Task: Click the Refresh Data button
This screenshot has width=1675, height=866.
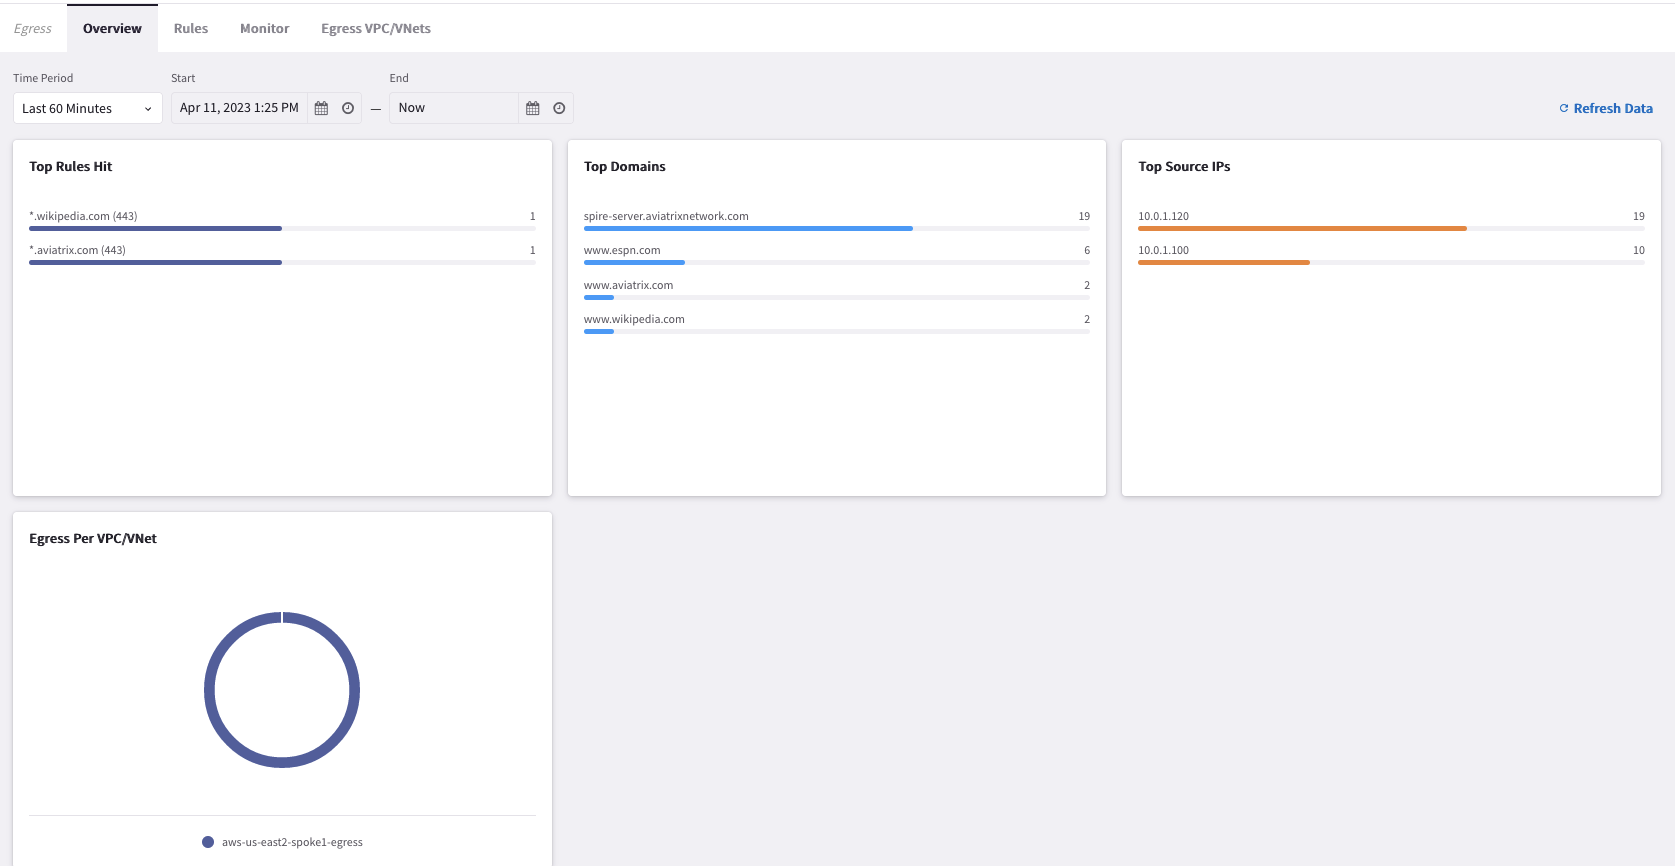Action: (x=1605, y=108)
